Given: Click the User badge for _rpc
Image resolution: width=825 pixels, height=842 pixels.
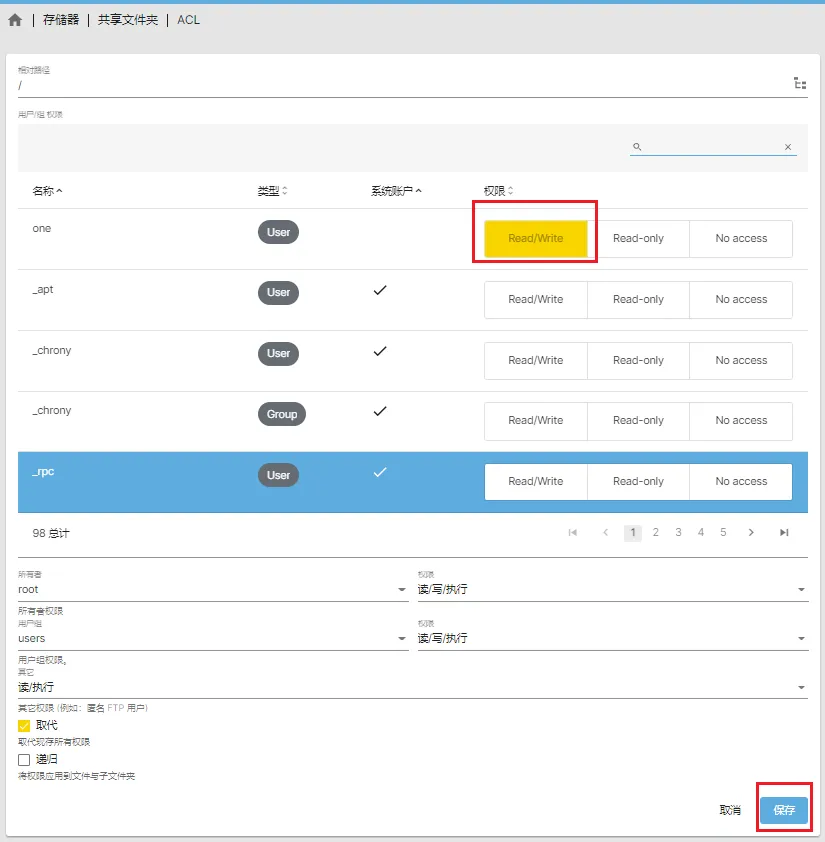Looking at the screenshot, I should point(278,475).
